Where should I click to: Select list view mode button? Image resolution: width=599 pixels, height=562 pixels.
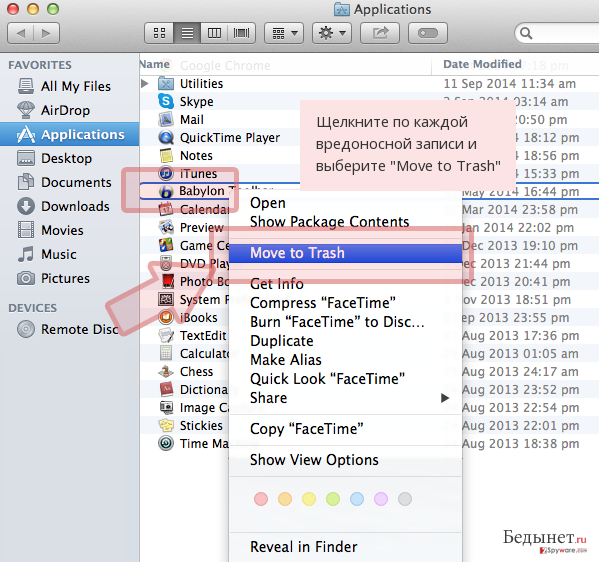(187, 33)
